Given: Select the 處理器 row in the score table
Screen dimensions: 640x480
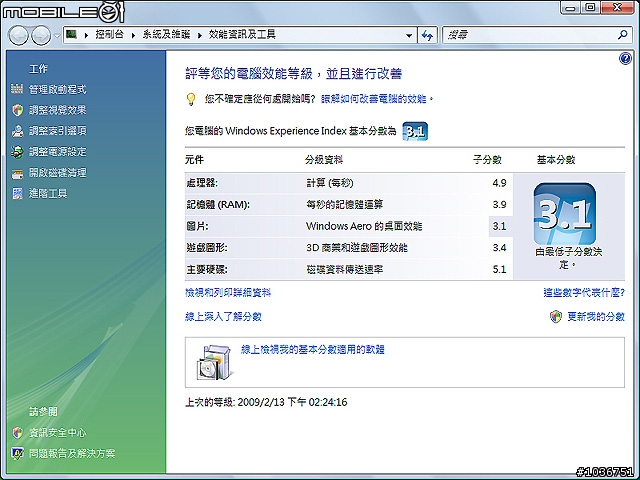Looking at the screenshot, I should click(349, 183).
